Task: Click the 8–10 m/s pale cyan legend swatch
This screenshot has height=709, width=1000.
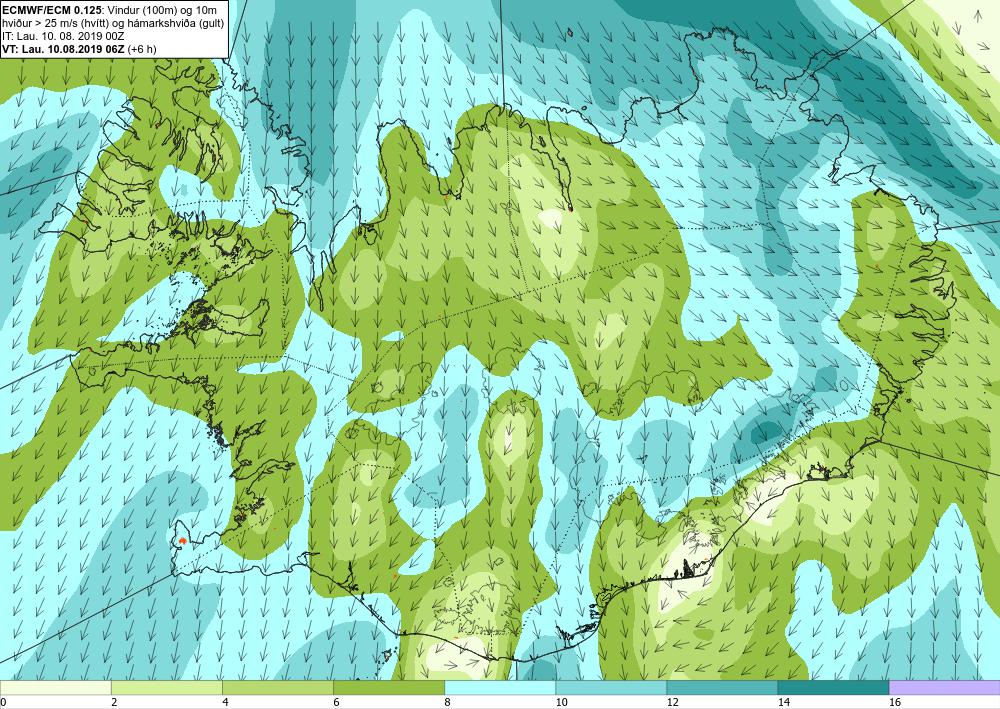Action: tap(500, 687)
